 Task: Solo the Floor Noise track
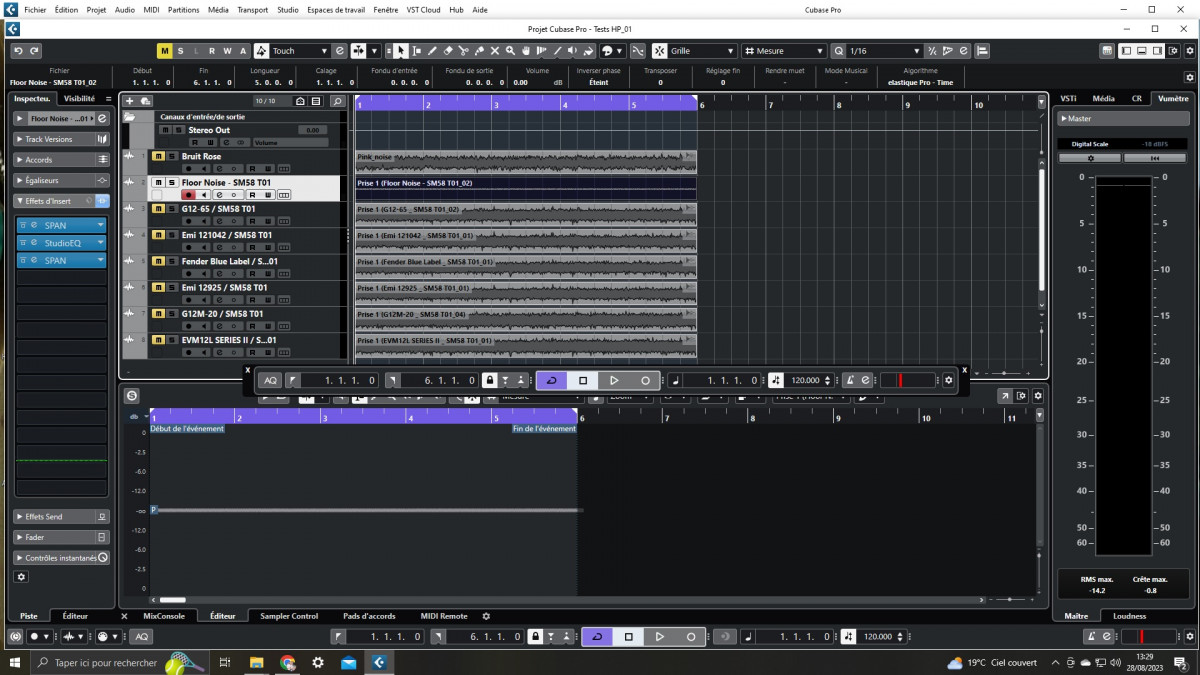tap(172, 183)
